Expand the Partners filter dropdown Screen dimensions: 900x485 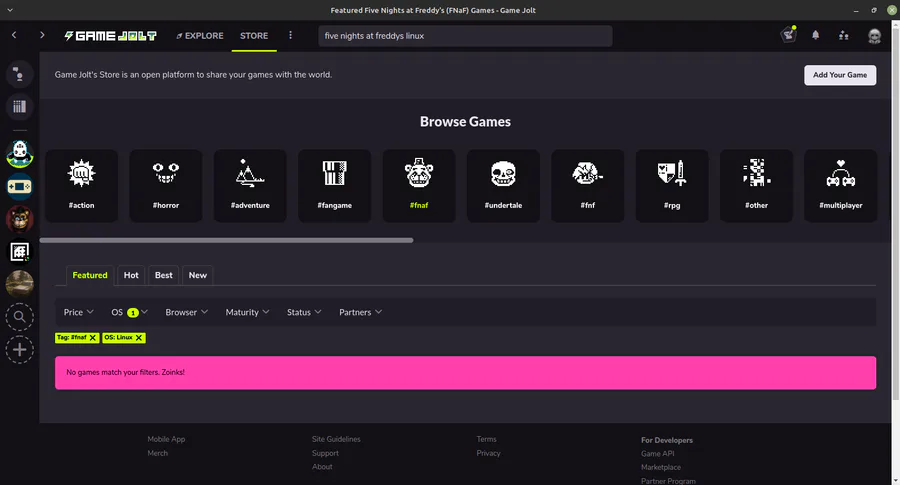click(360, 312)
